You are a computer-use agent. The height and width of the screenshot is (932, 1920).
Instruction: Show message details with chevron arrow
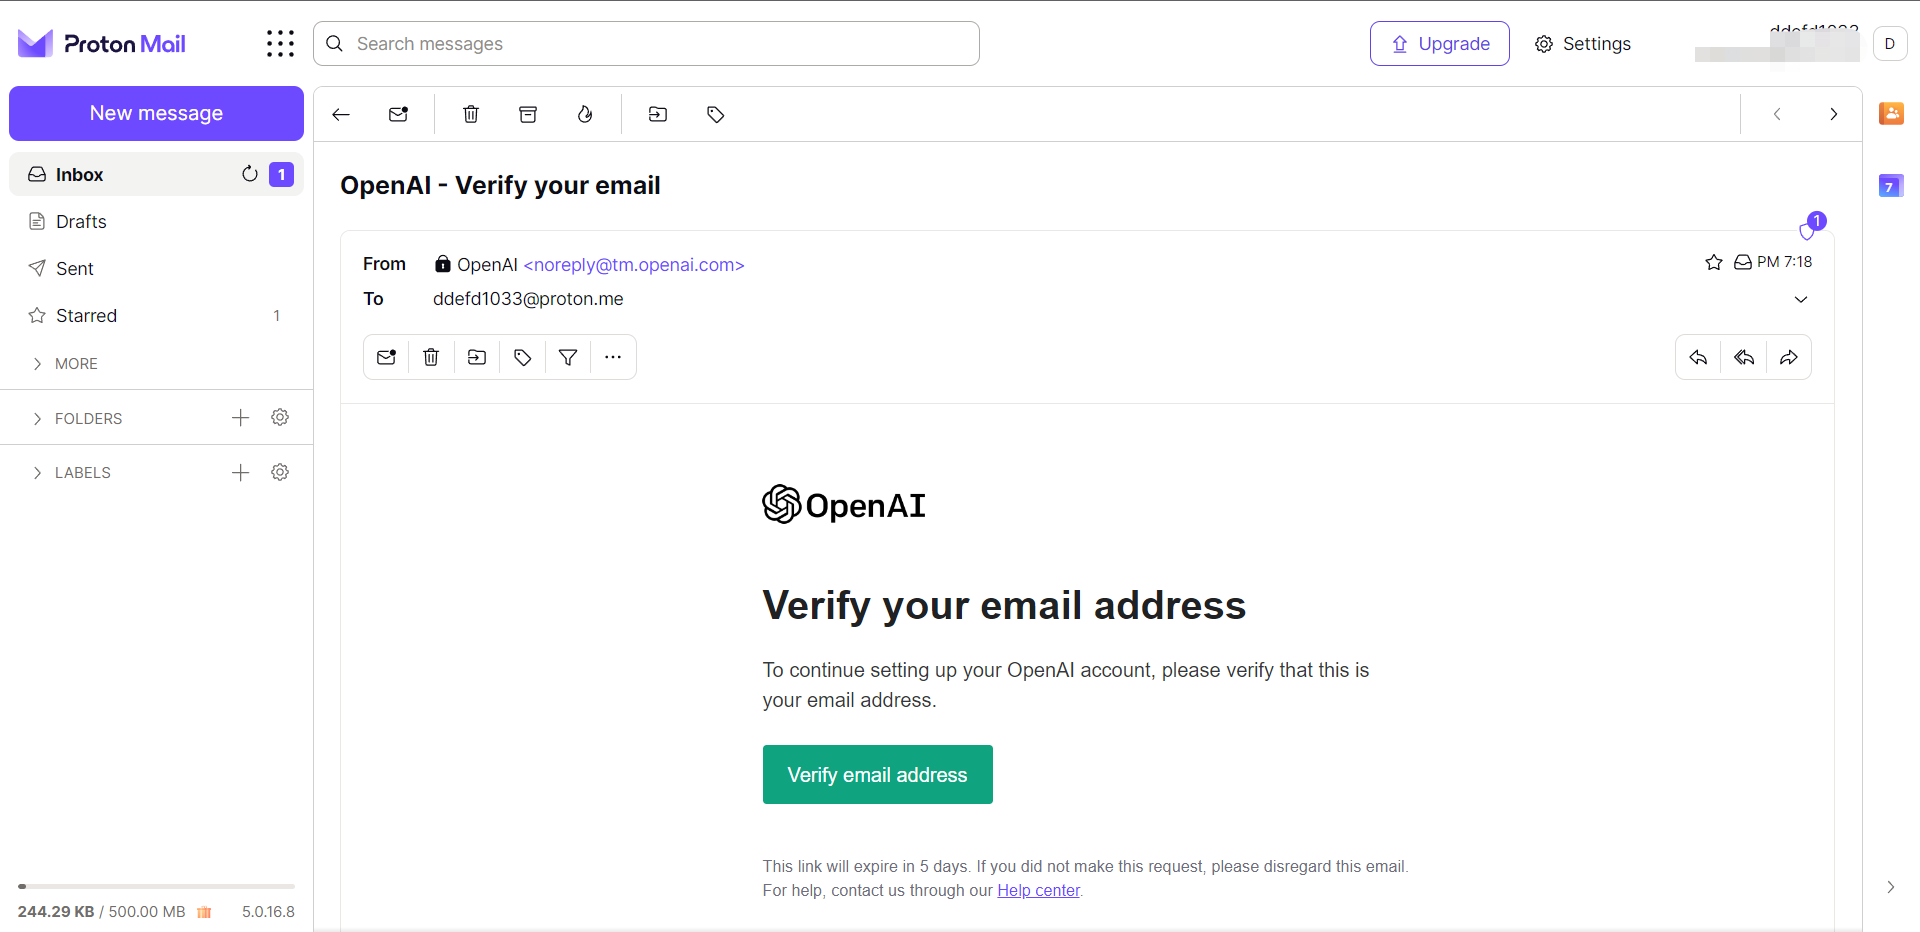[1801, 299]
